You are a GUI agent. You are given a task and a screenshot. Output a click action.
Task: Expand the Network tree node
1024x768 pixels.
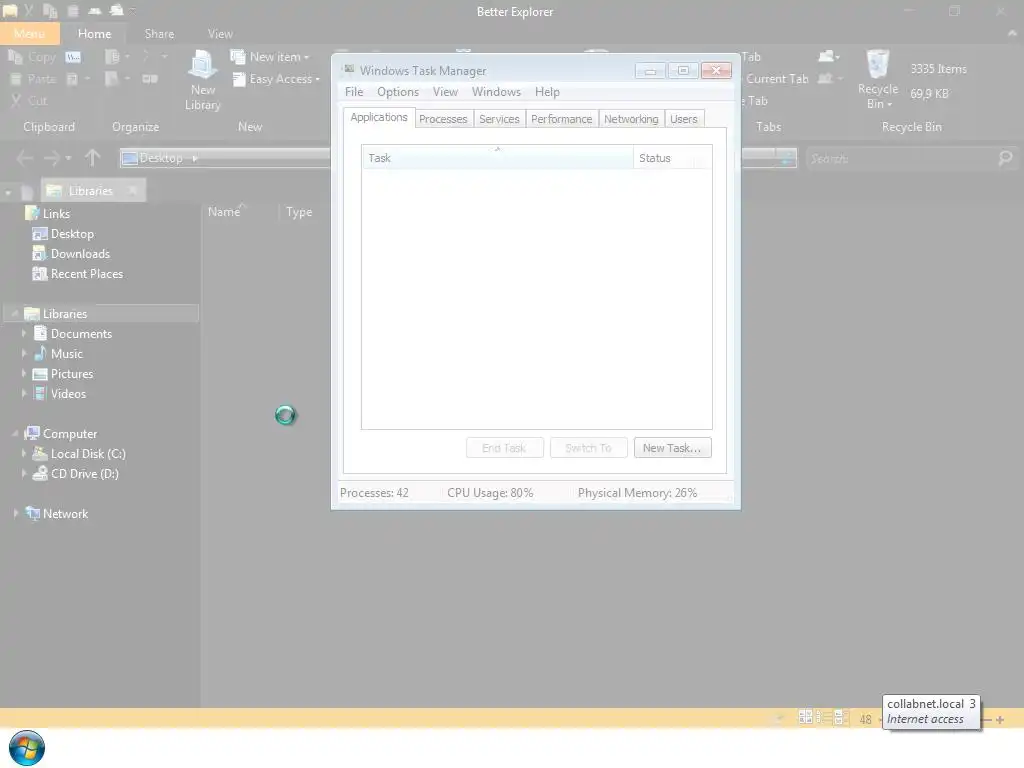point(16,513)
